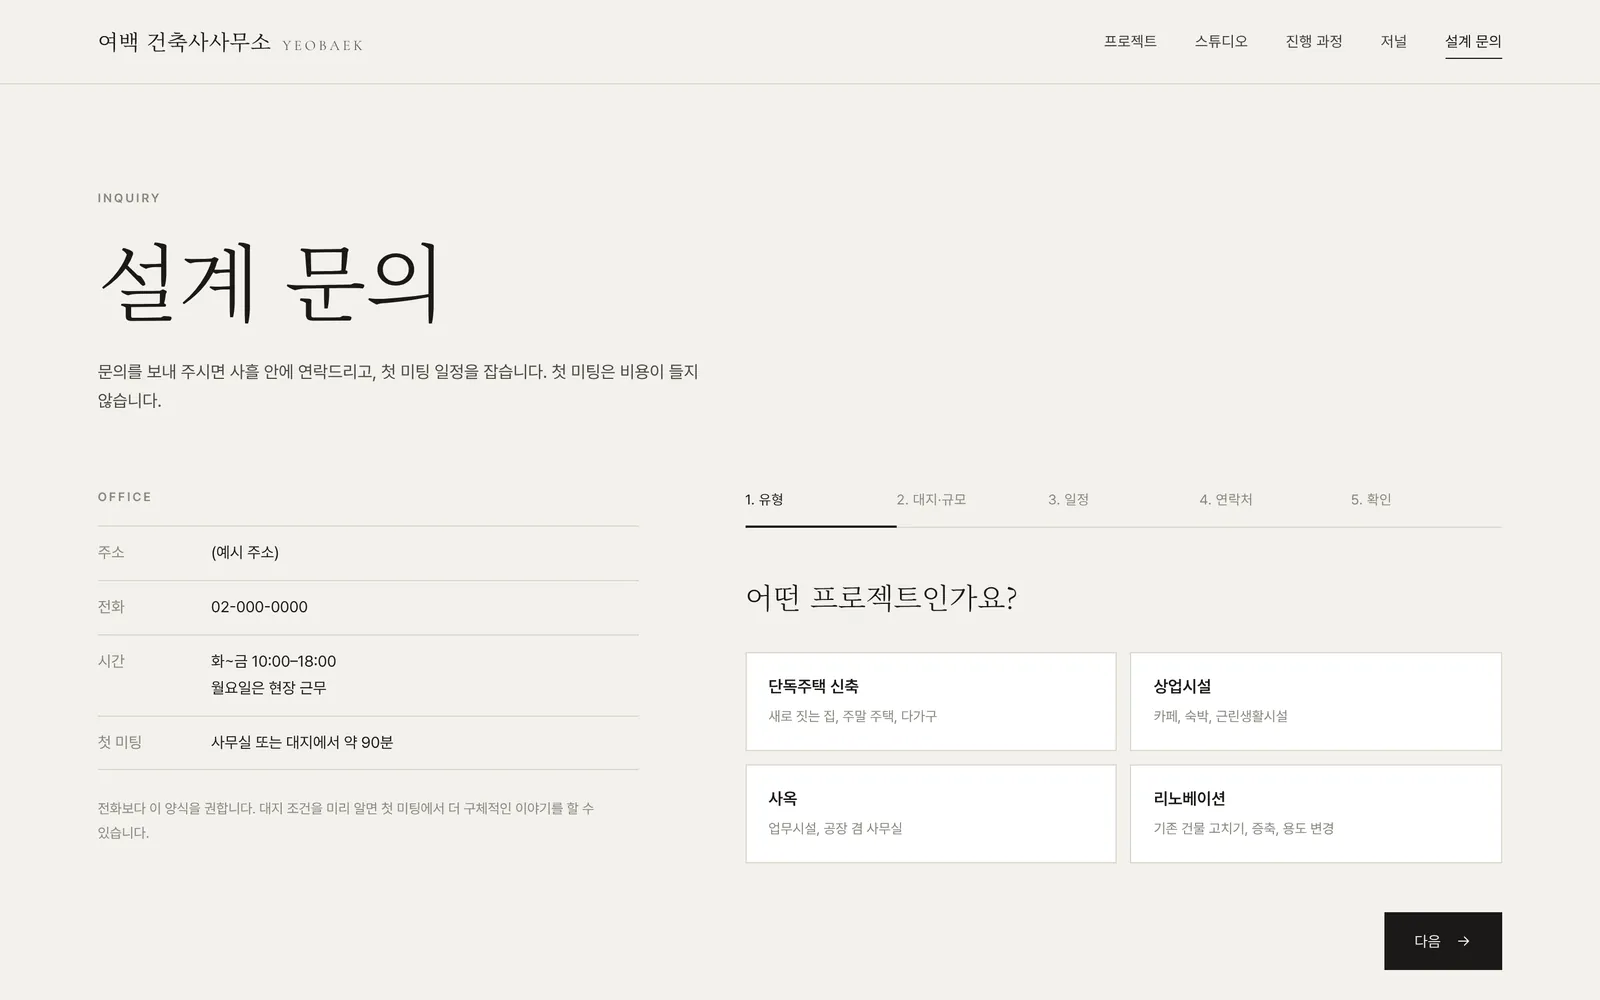This screenshot has height=1000, width=1600.
Task: Click the (예시 주소) address text
Action: [245, 552]
